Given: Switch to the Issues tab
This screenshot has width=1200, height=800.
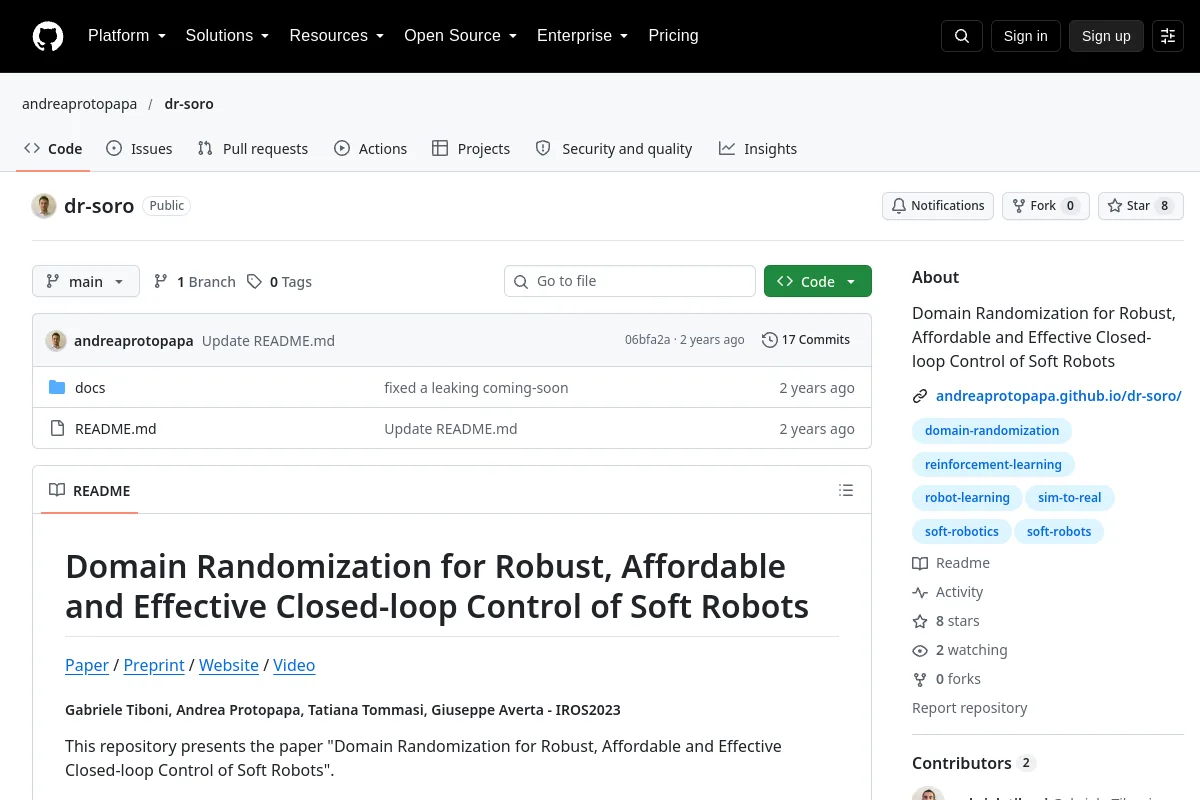Looking at the screenshot, I should (x=139, y=149).
